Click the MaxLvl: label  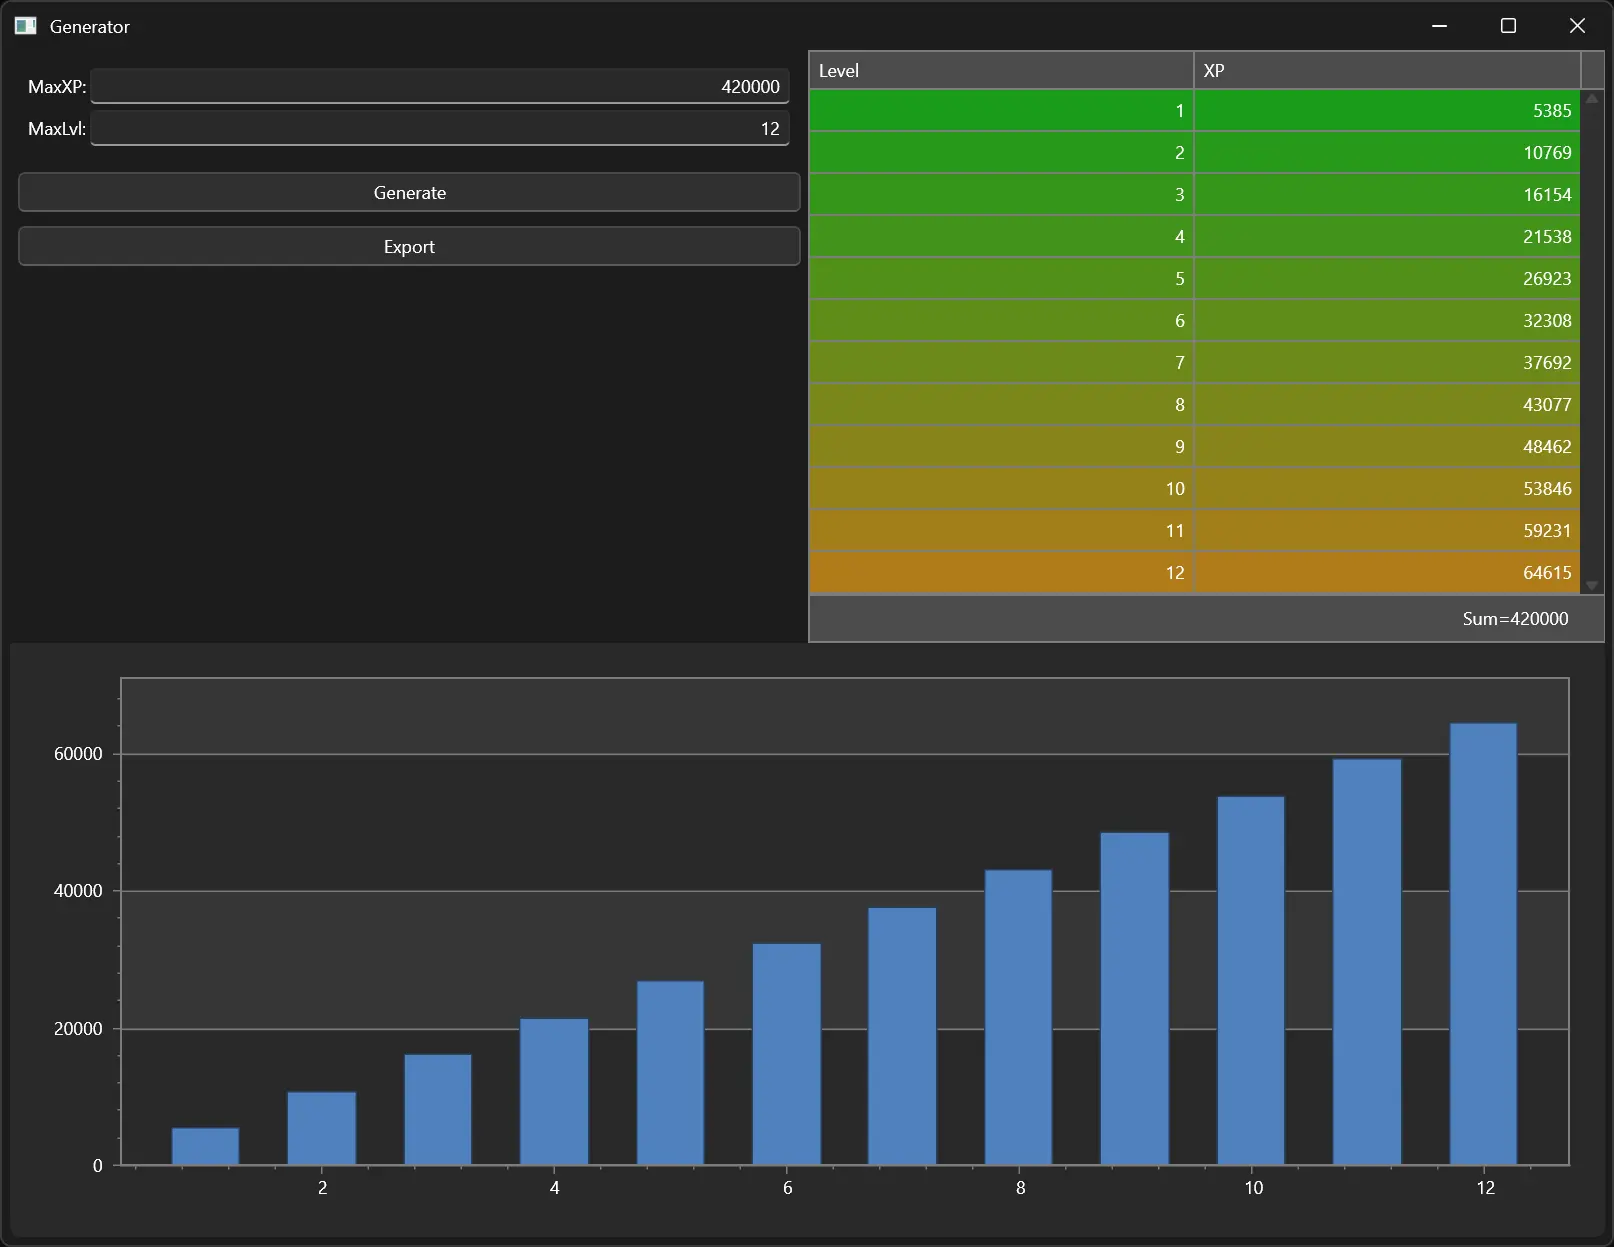click(x=57, y=129)
